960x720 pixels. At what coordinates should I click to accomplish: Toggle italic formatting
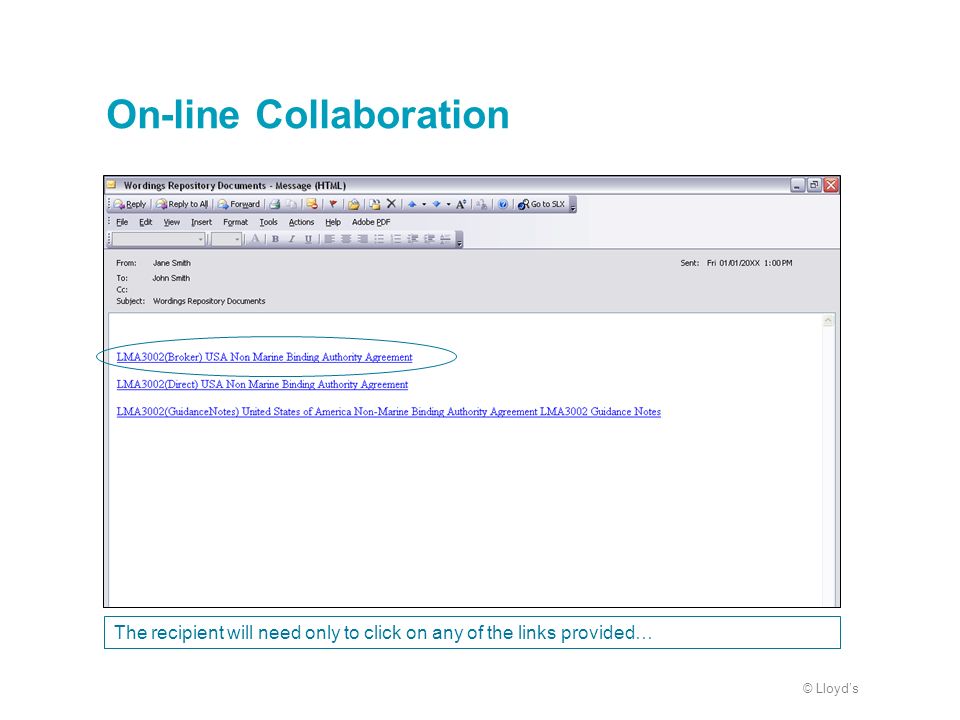pos(292,239)
